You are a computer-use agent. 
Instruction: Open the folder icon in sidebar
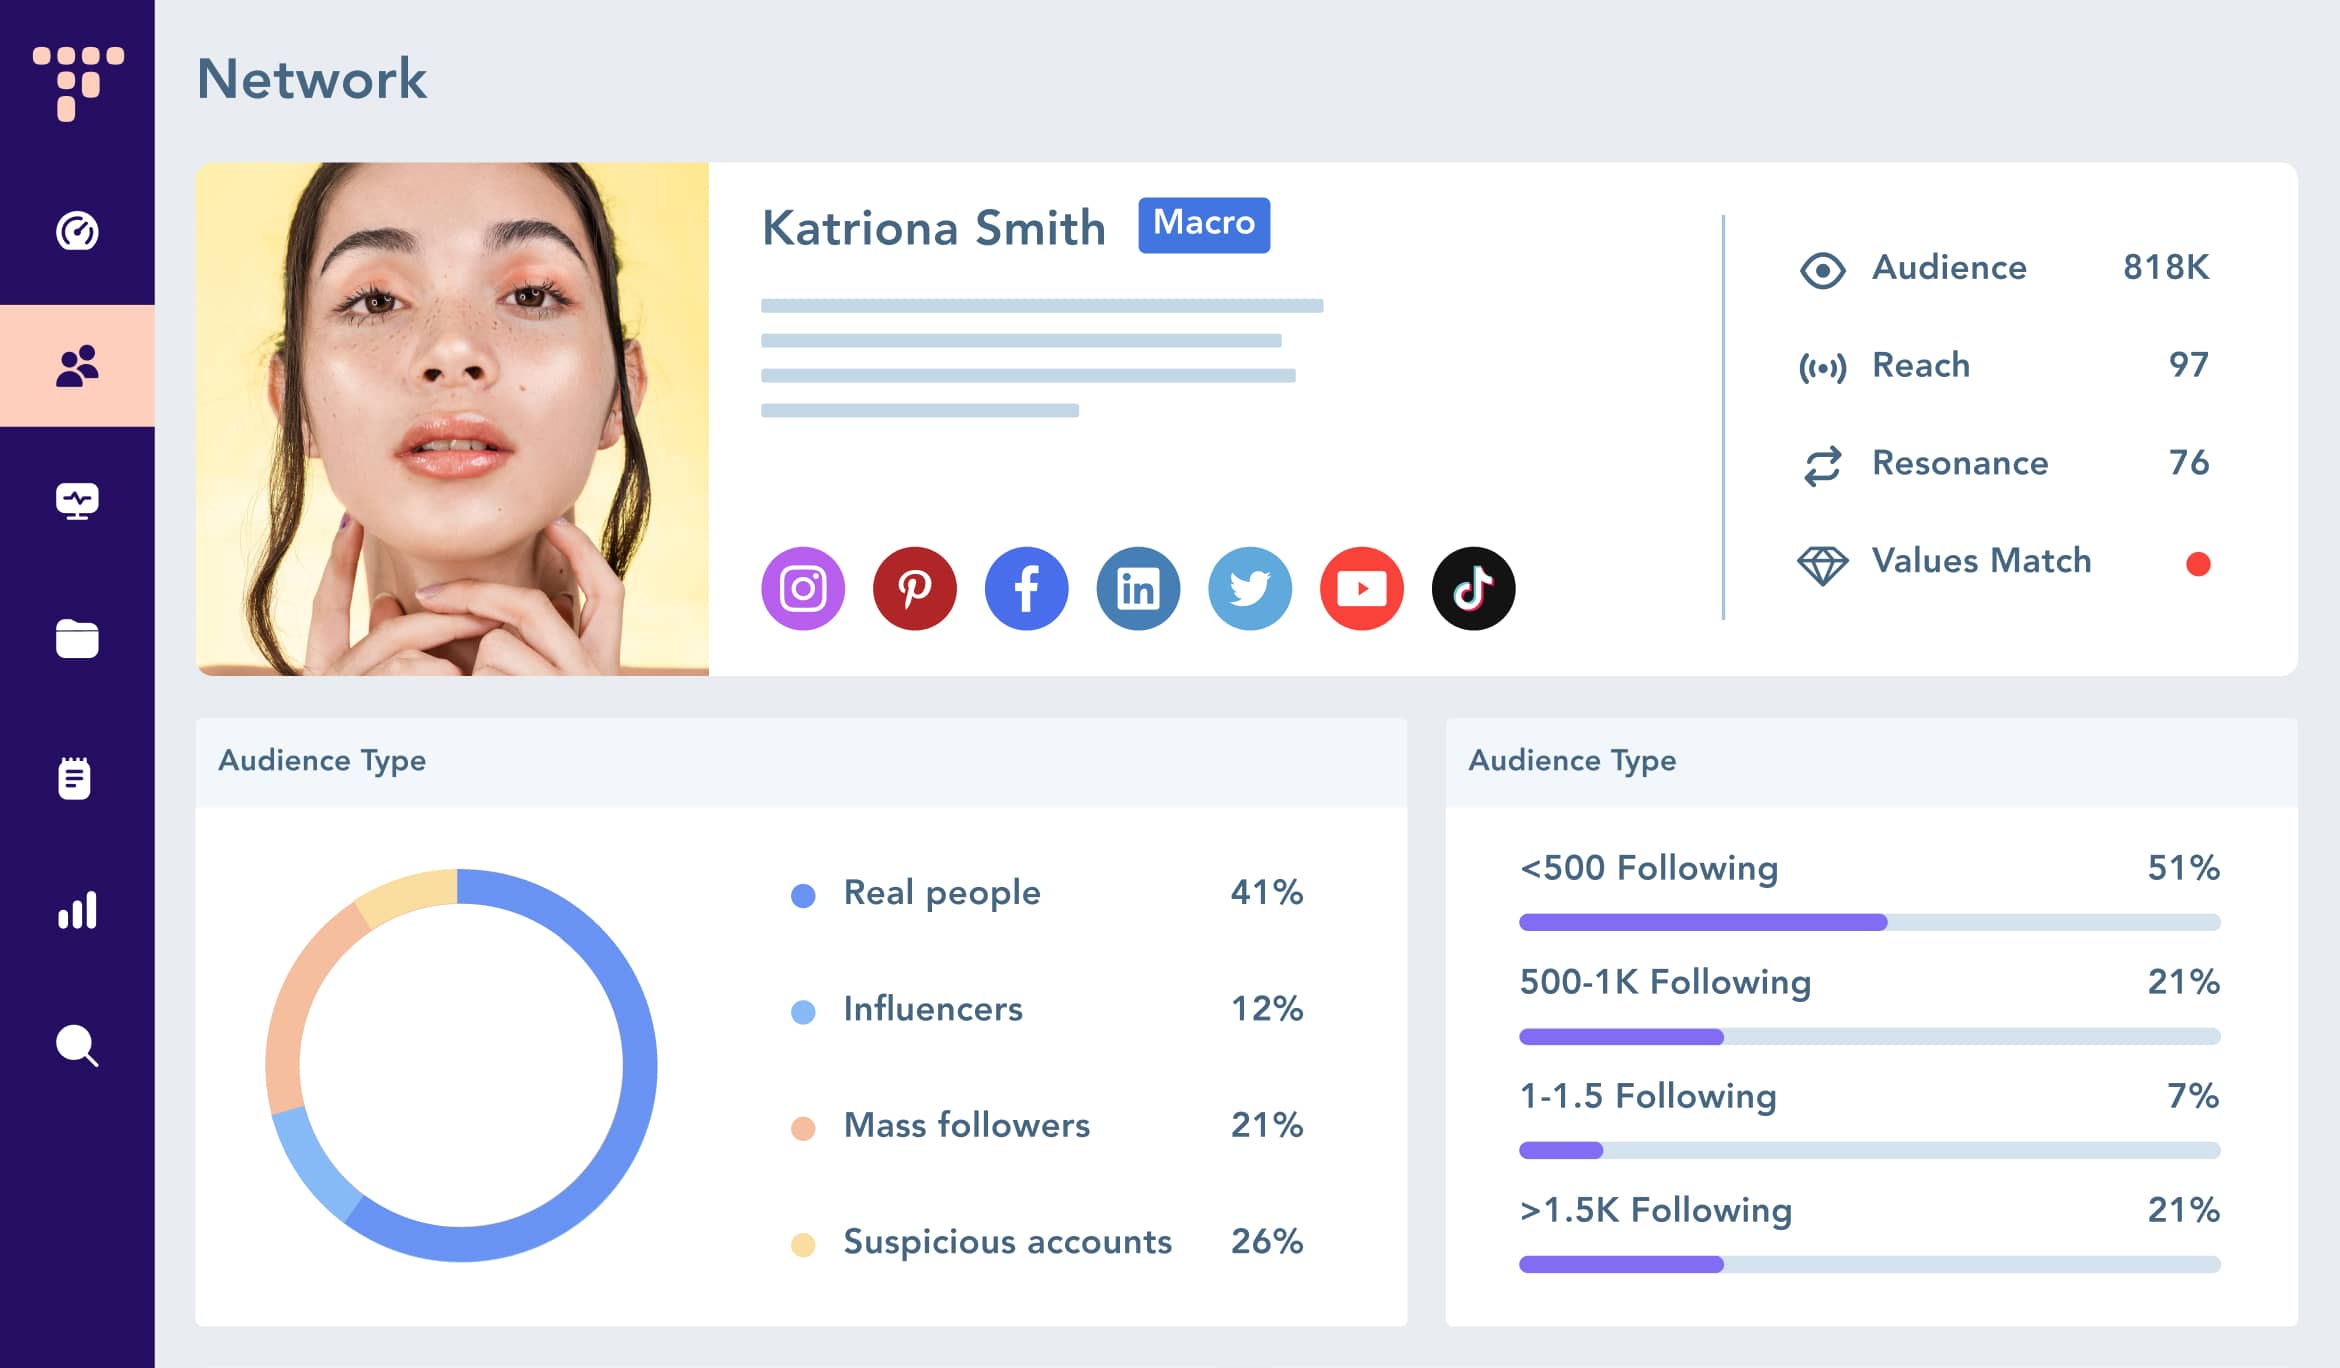tap(77, 639)
